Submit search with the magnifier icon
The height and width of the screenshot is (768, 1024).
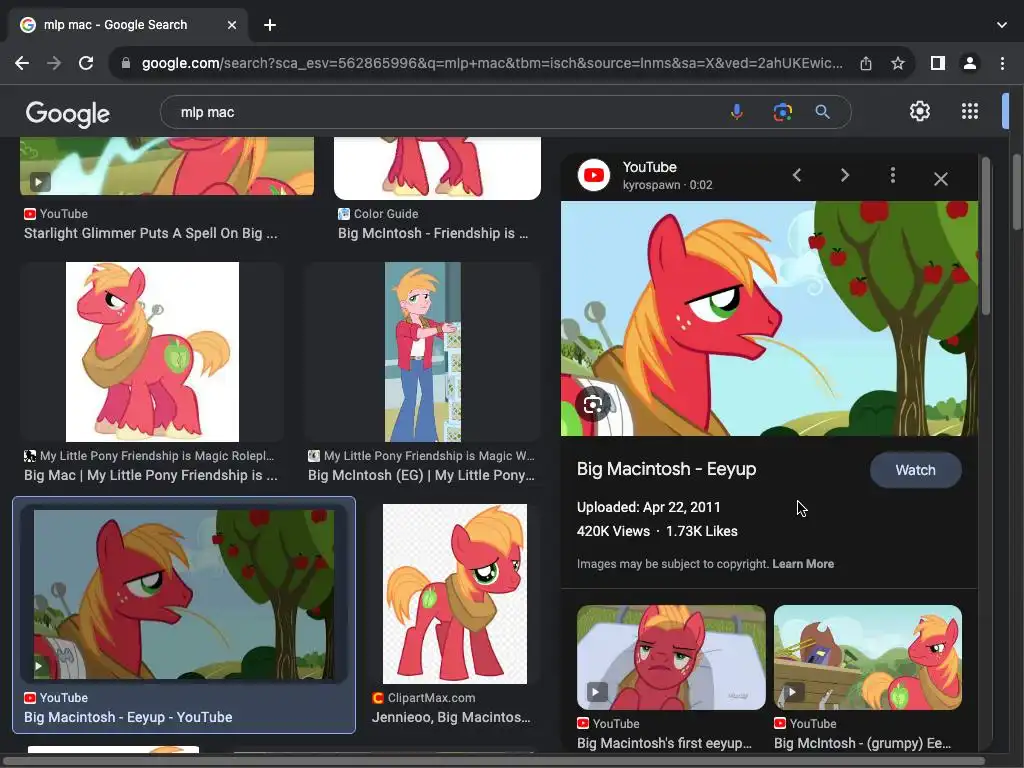823,112
